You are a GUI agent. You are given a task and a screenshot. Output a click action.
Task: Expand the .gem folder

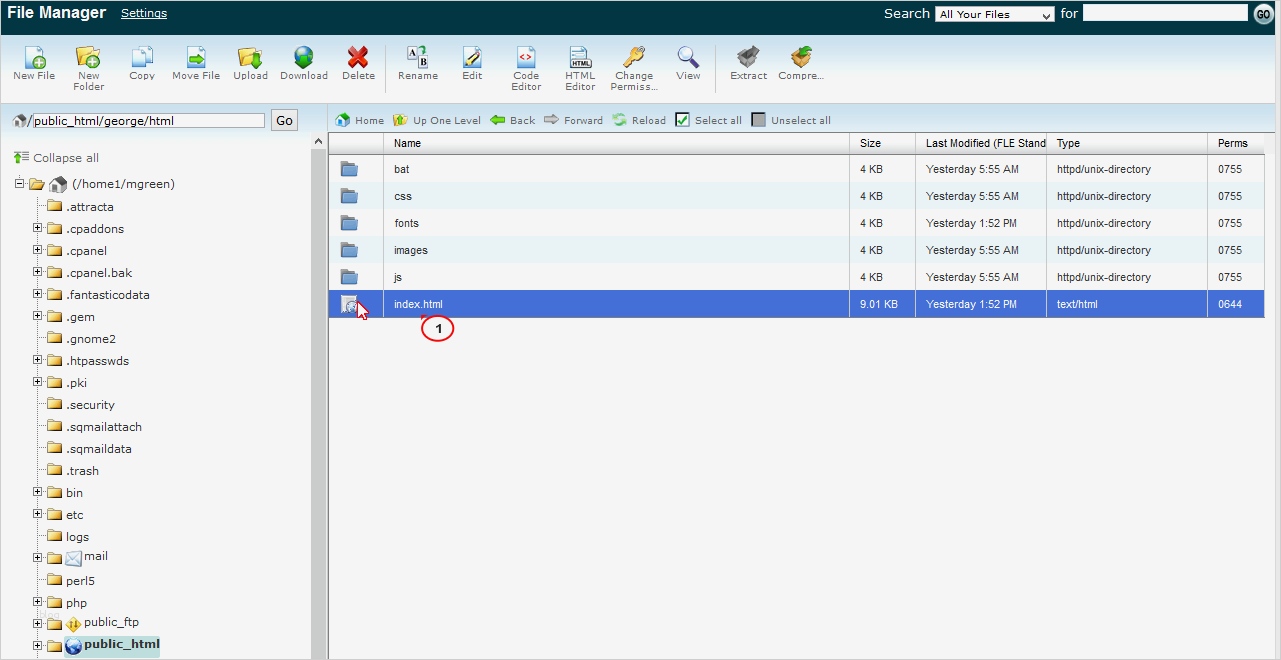(38, 316)
